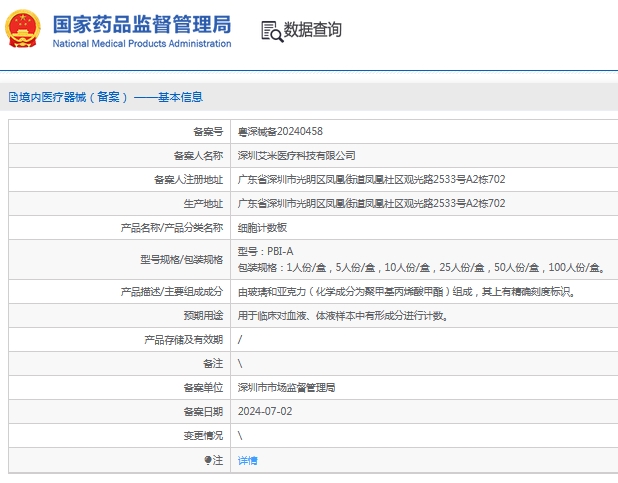This screenshot has width=618, height=483.
Task: Click the slash value in 产品存储及有效期 row
Action: click(x=240, y=339)
